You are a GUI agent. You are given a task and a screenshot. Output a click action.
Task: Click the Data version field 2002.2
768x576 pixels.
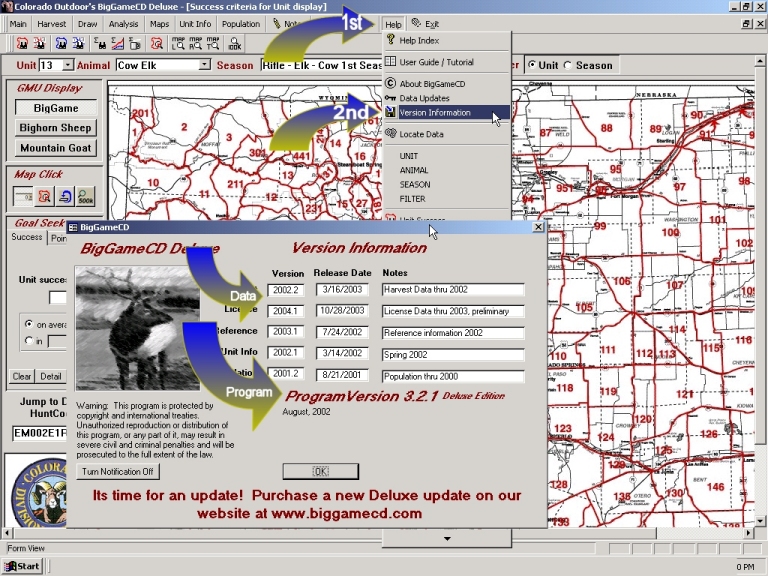pyautogui.click(x=286, y=290)
